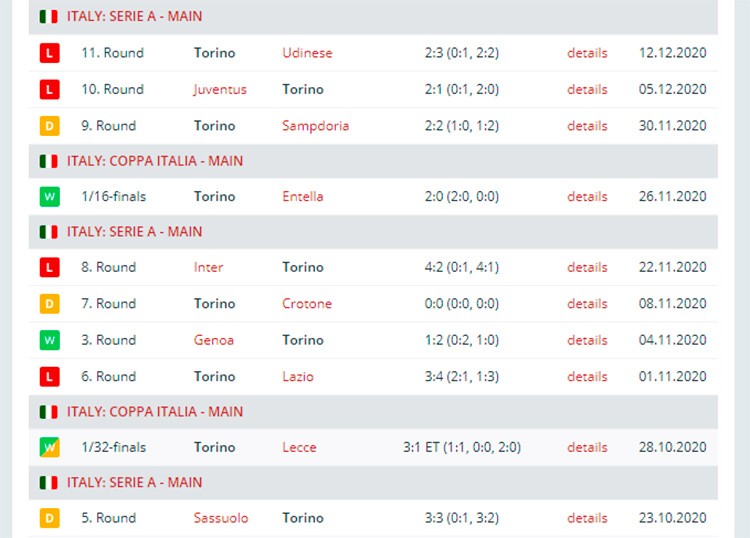Click the L result badge for Juventus match

point(49,89)
